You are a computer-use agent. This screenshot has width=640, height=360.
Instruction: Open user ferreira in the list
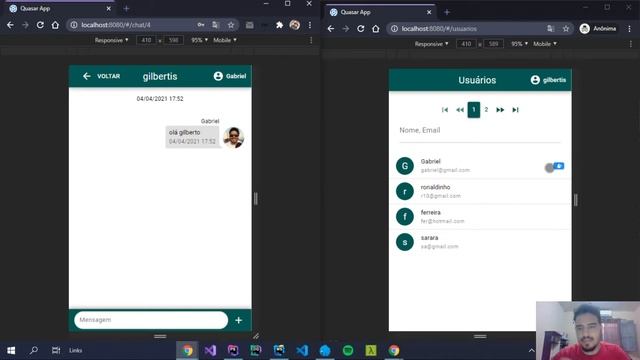click(480, 216)
